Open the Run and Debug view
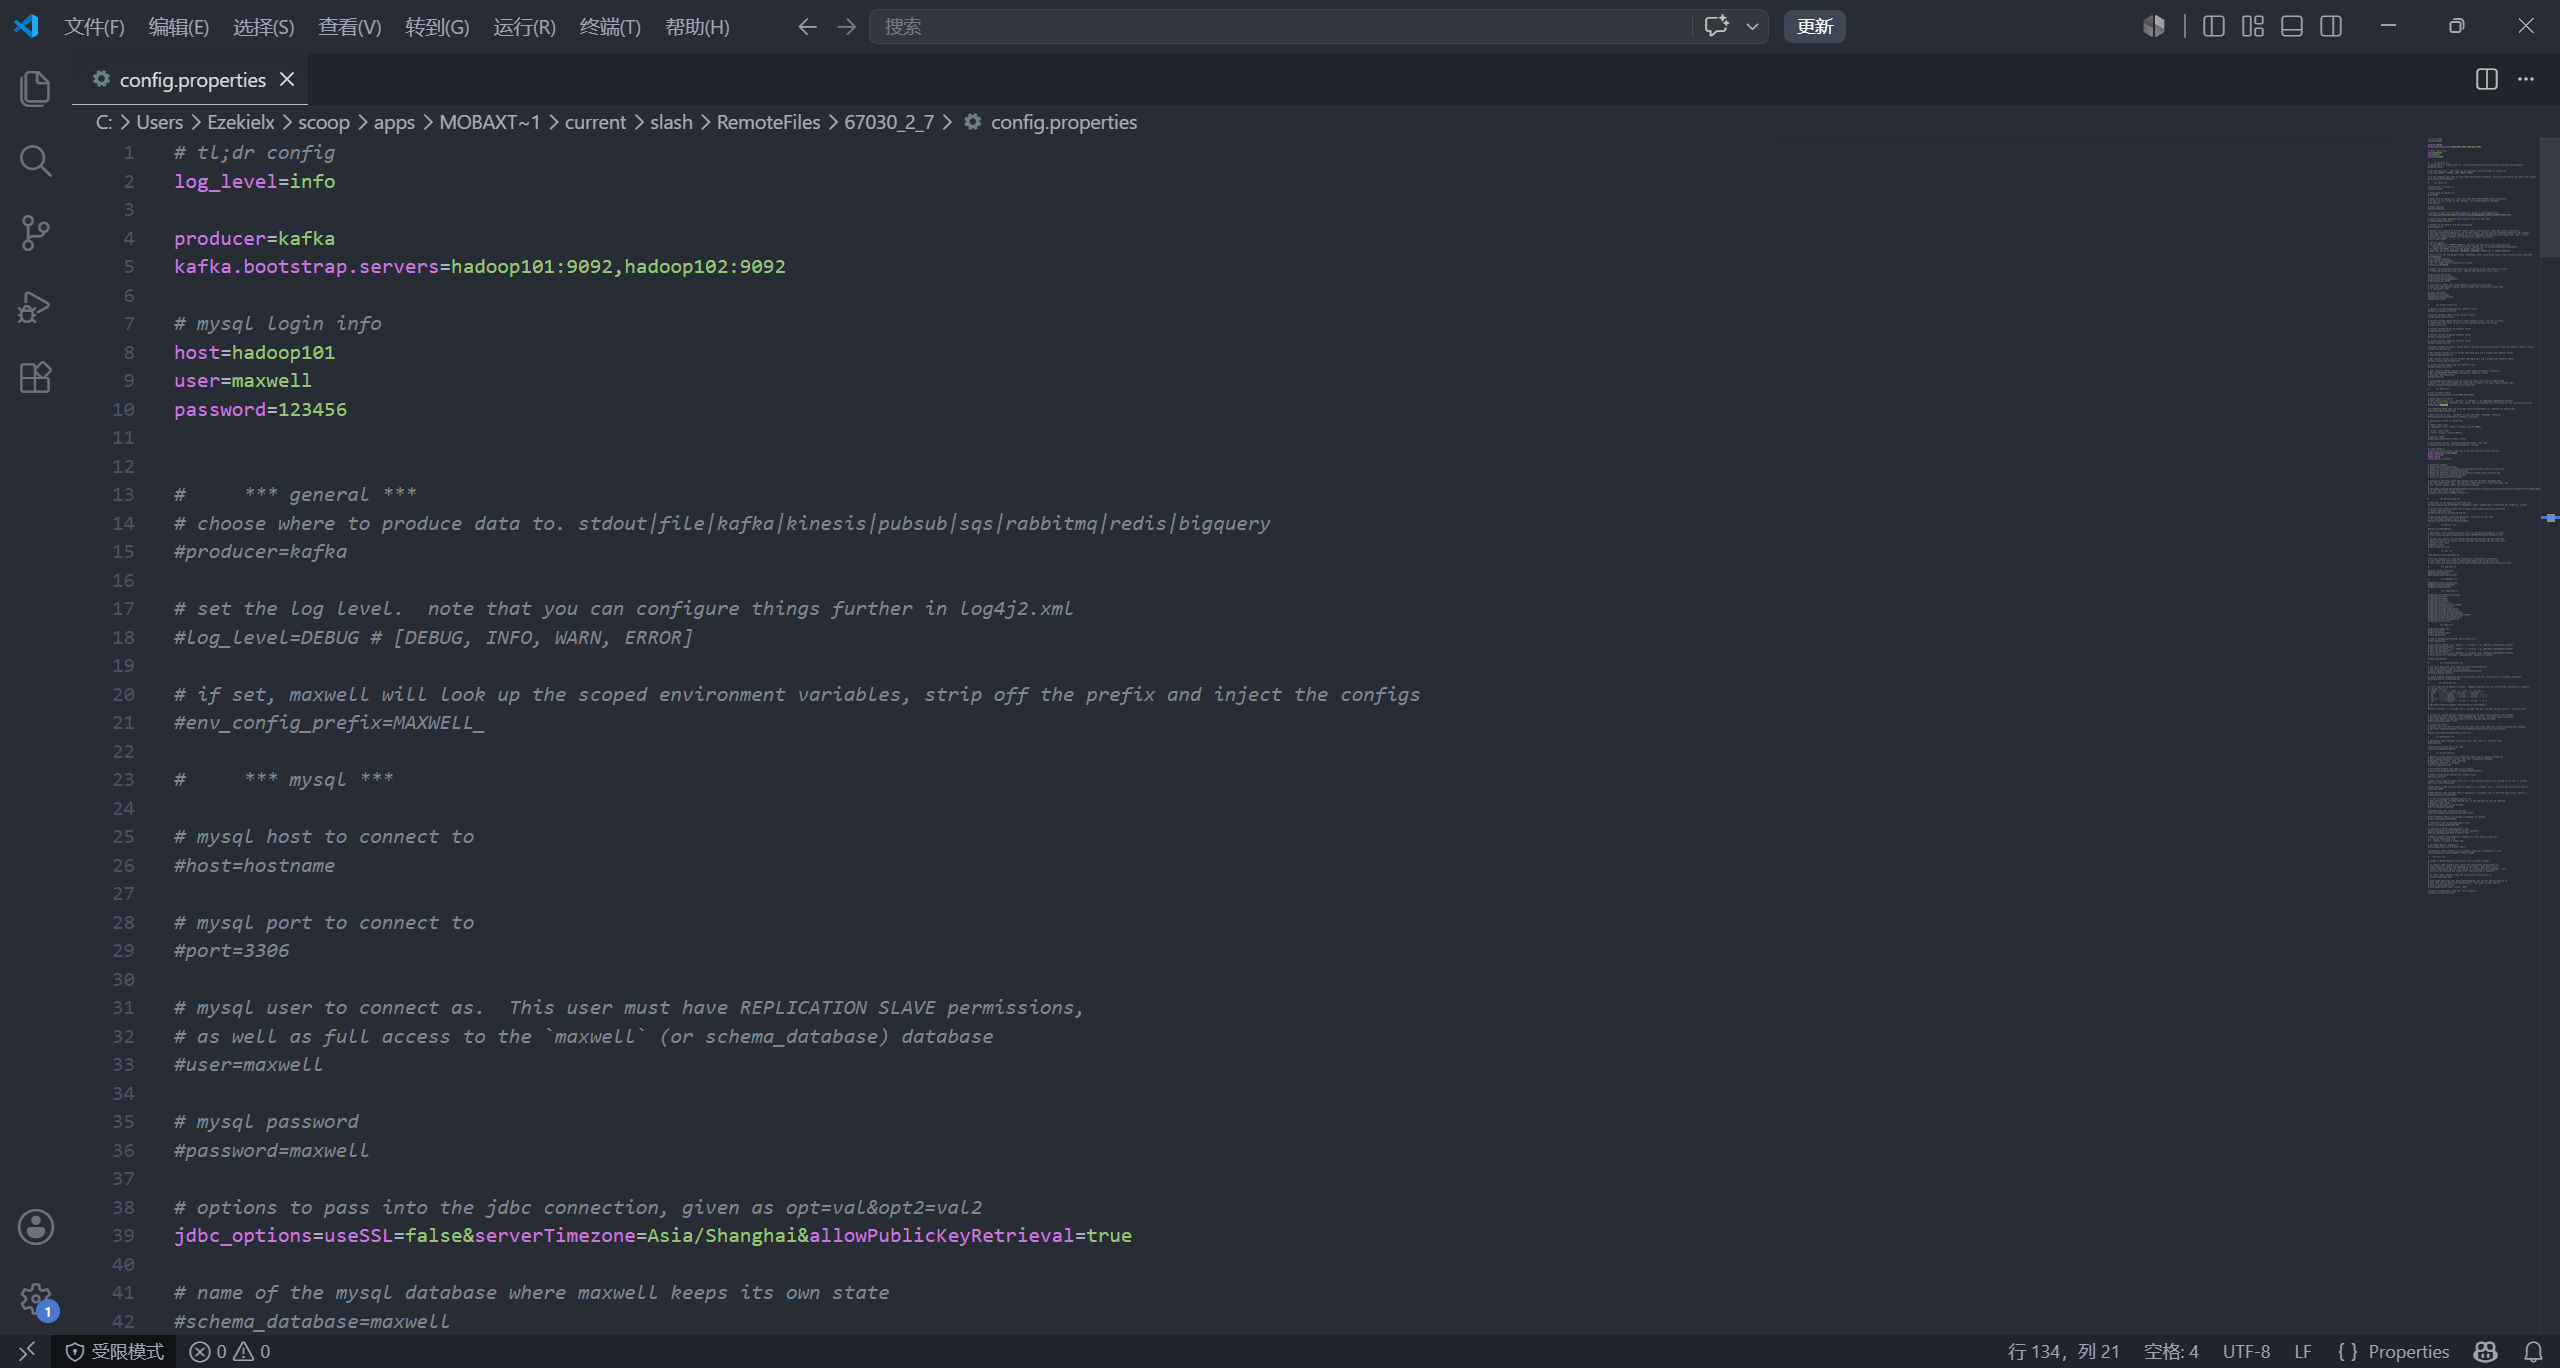 coord(35,306)
